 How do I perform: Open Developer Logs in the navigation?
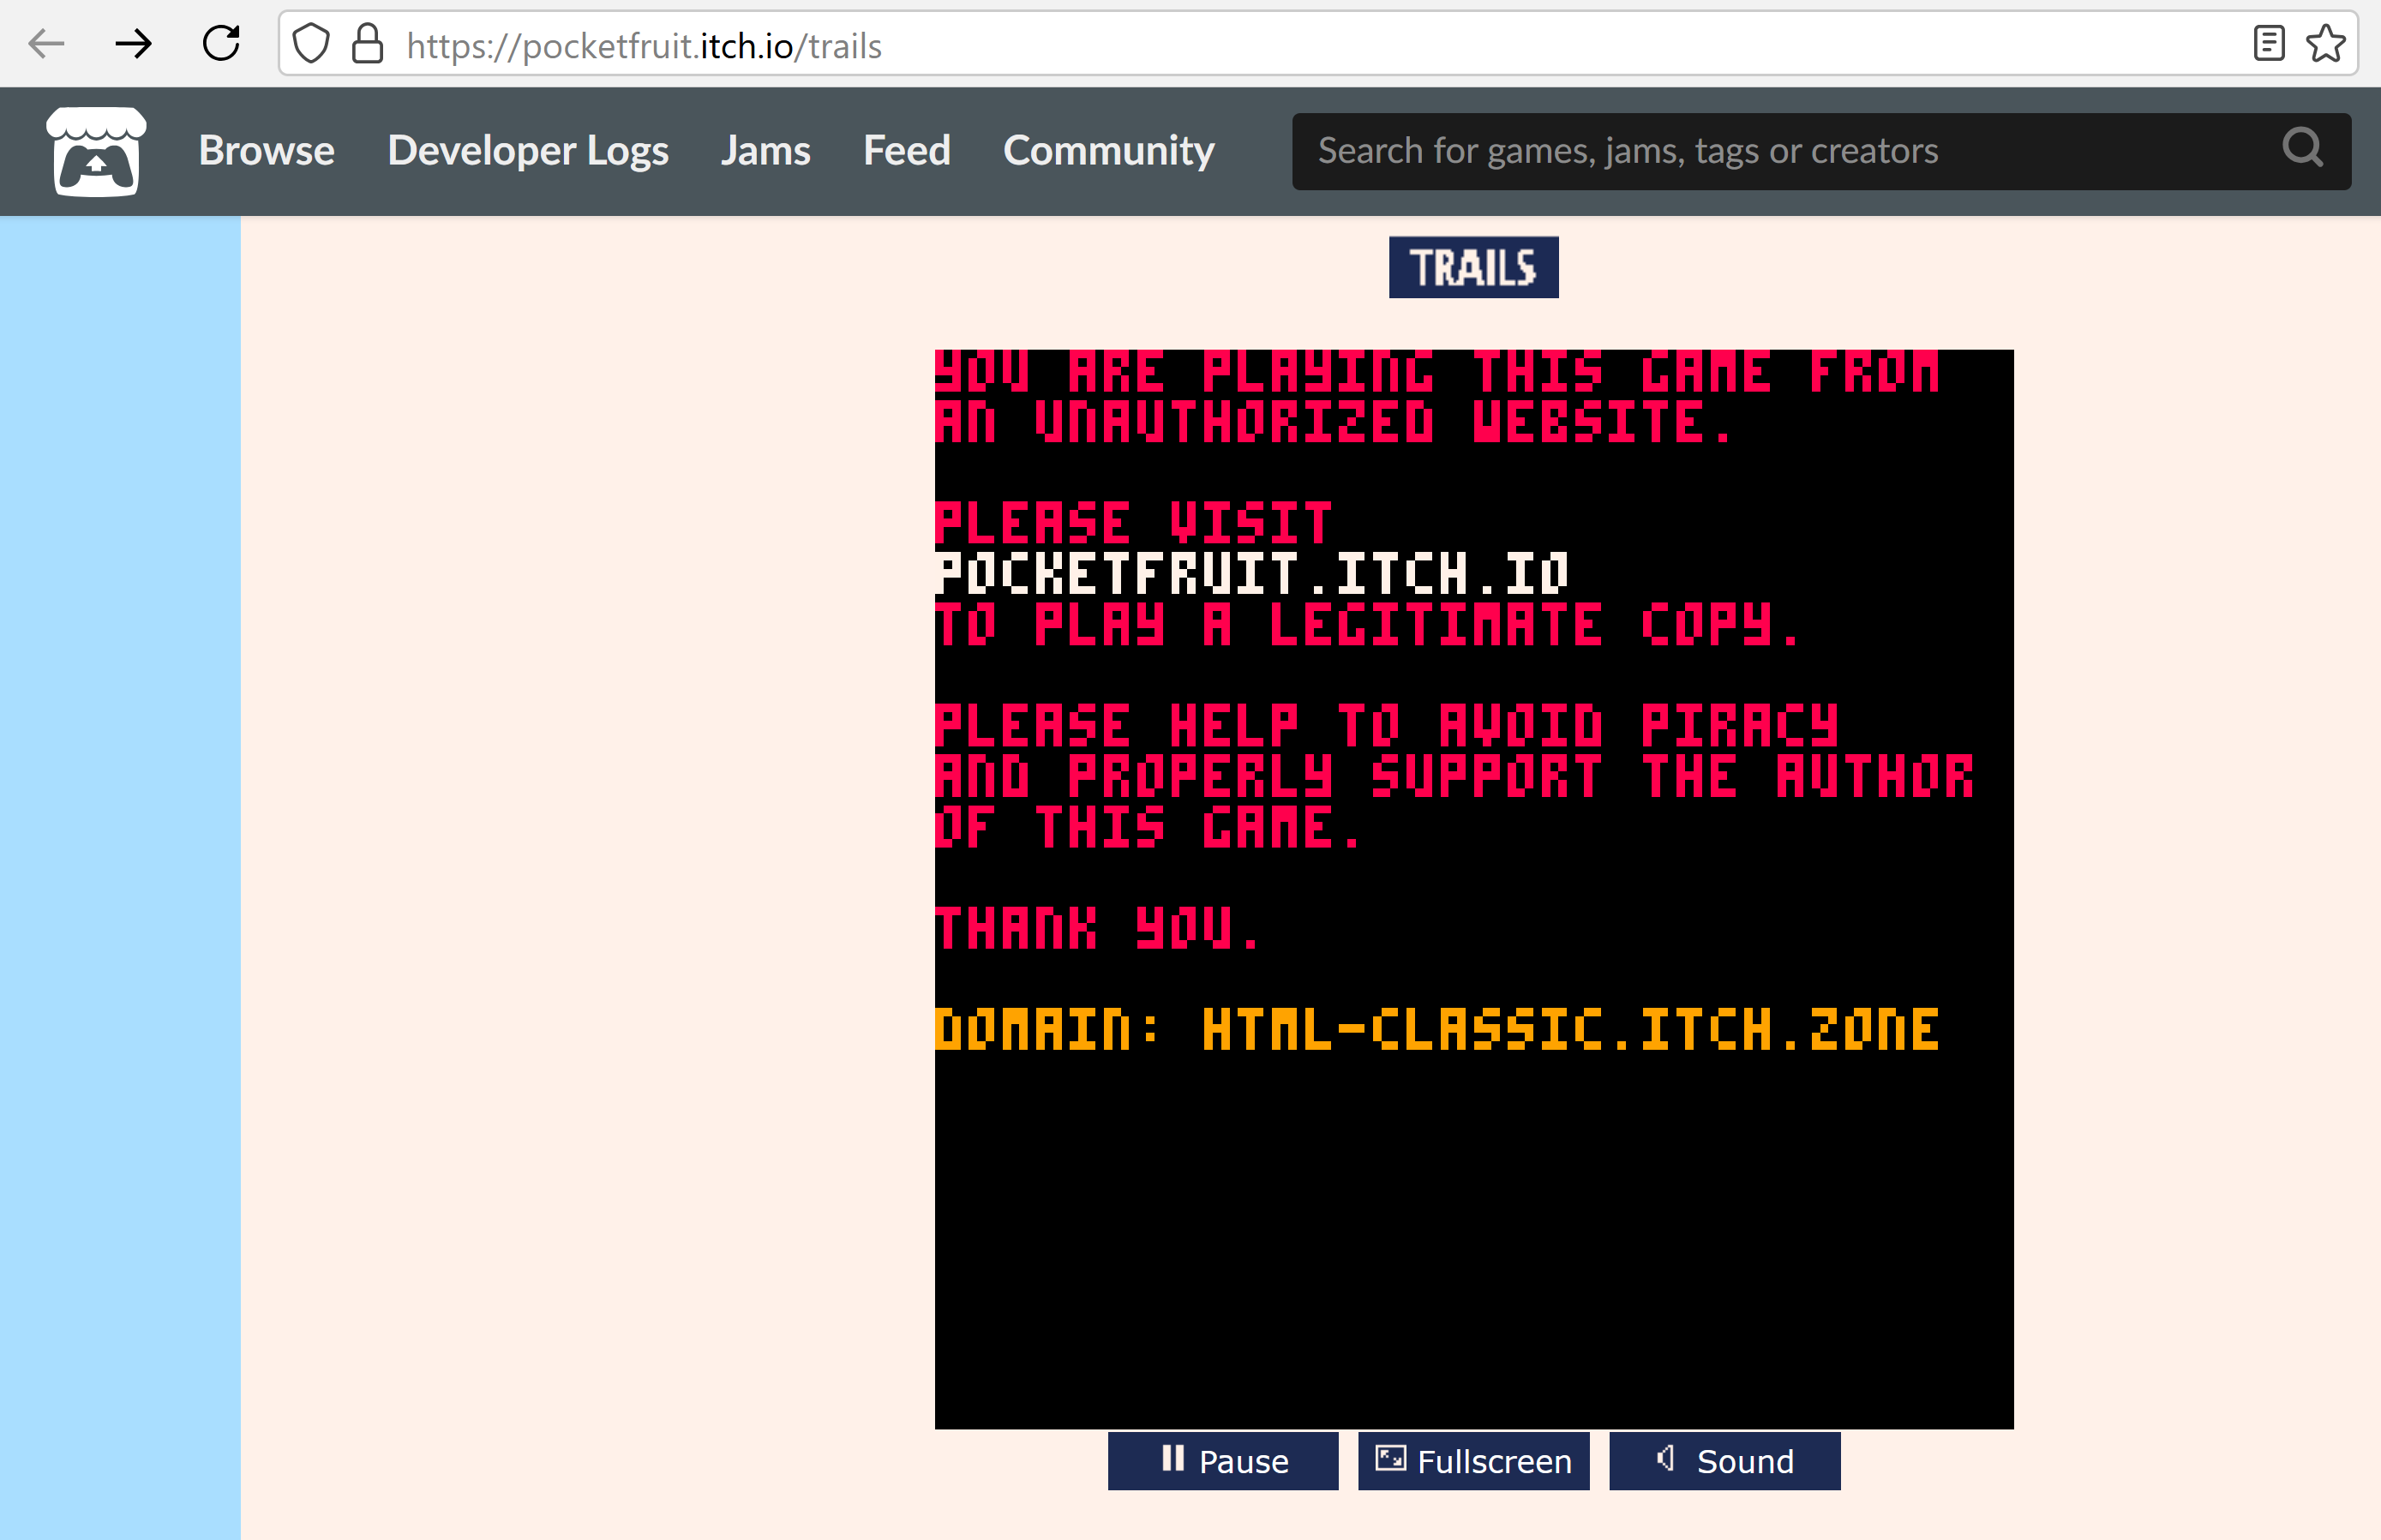tap(528, 151)
